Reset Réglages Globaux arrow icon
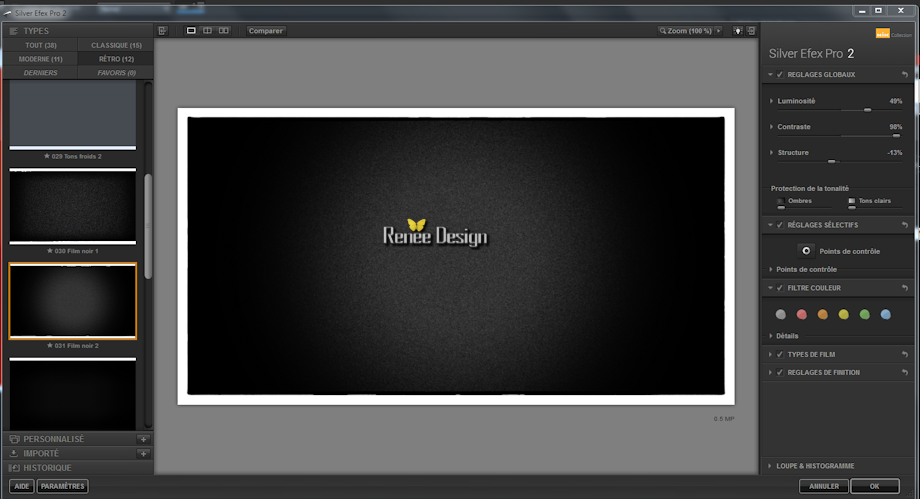 pyautogui.click(x=904, y=75)
